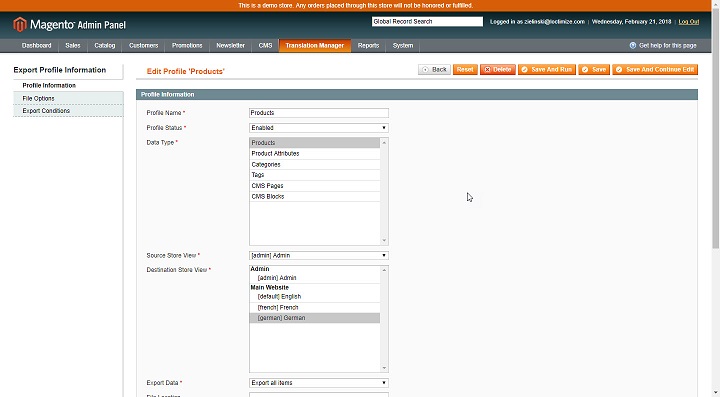
Task: Click Destination Store View scroll up arrow
Action: pyautogui.click(x=384, y=270)
